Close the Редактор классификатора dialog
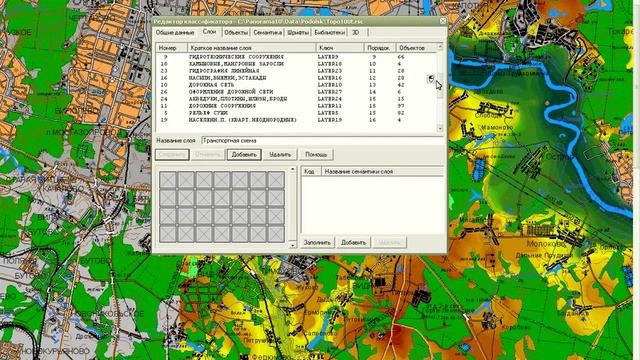The image size is (640, 360). (442, 21)
